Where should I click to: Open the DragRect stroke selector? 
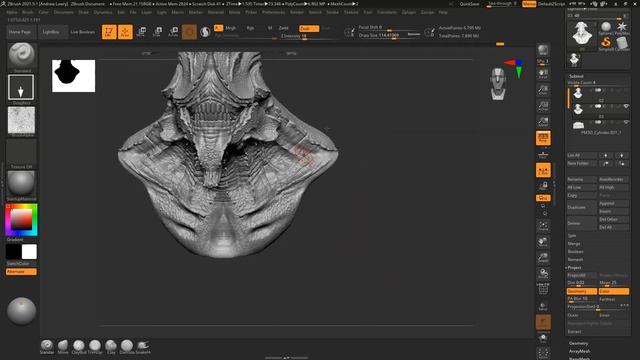(21, 87)
